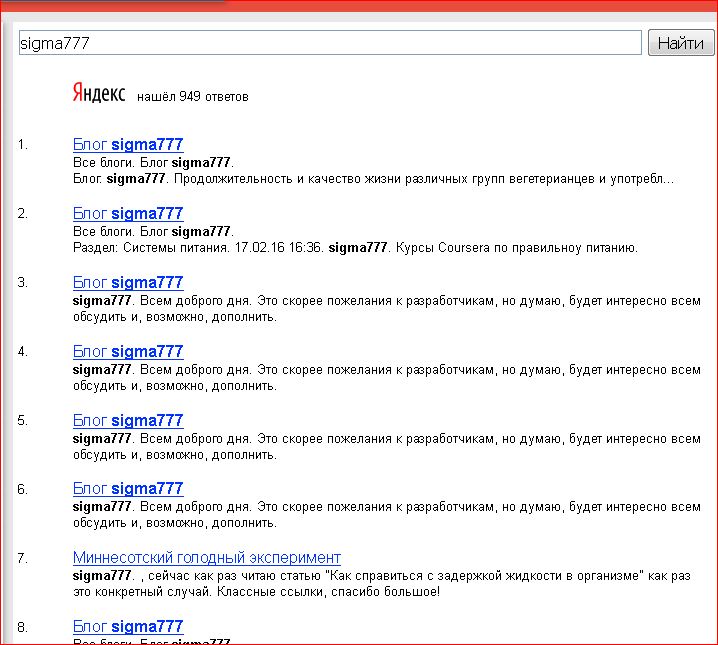Click result number 1 in the list
The image size is (718, 645).
point(23,145)
